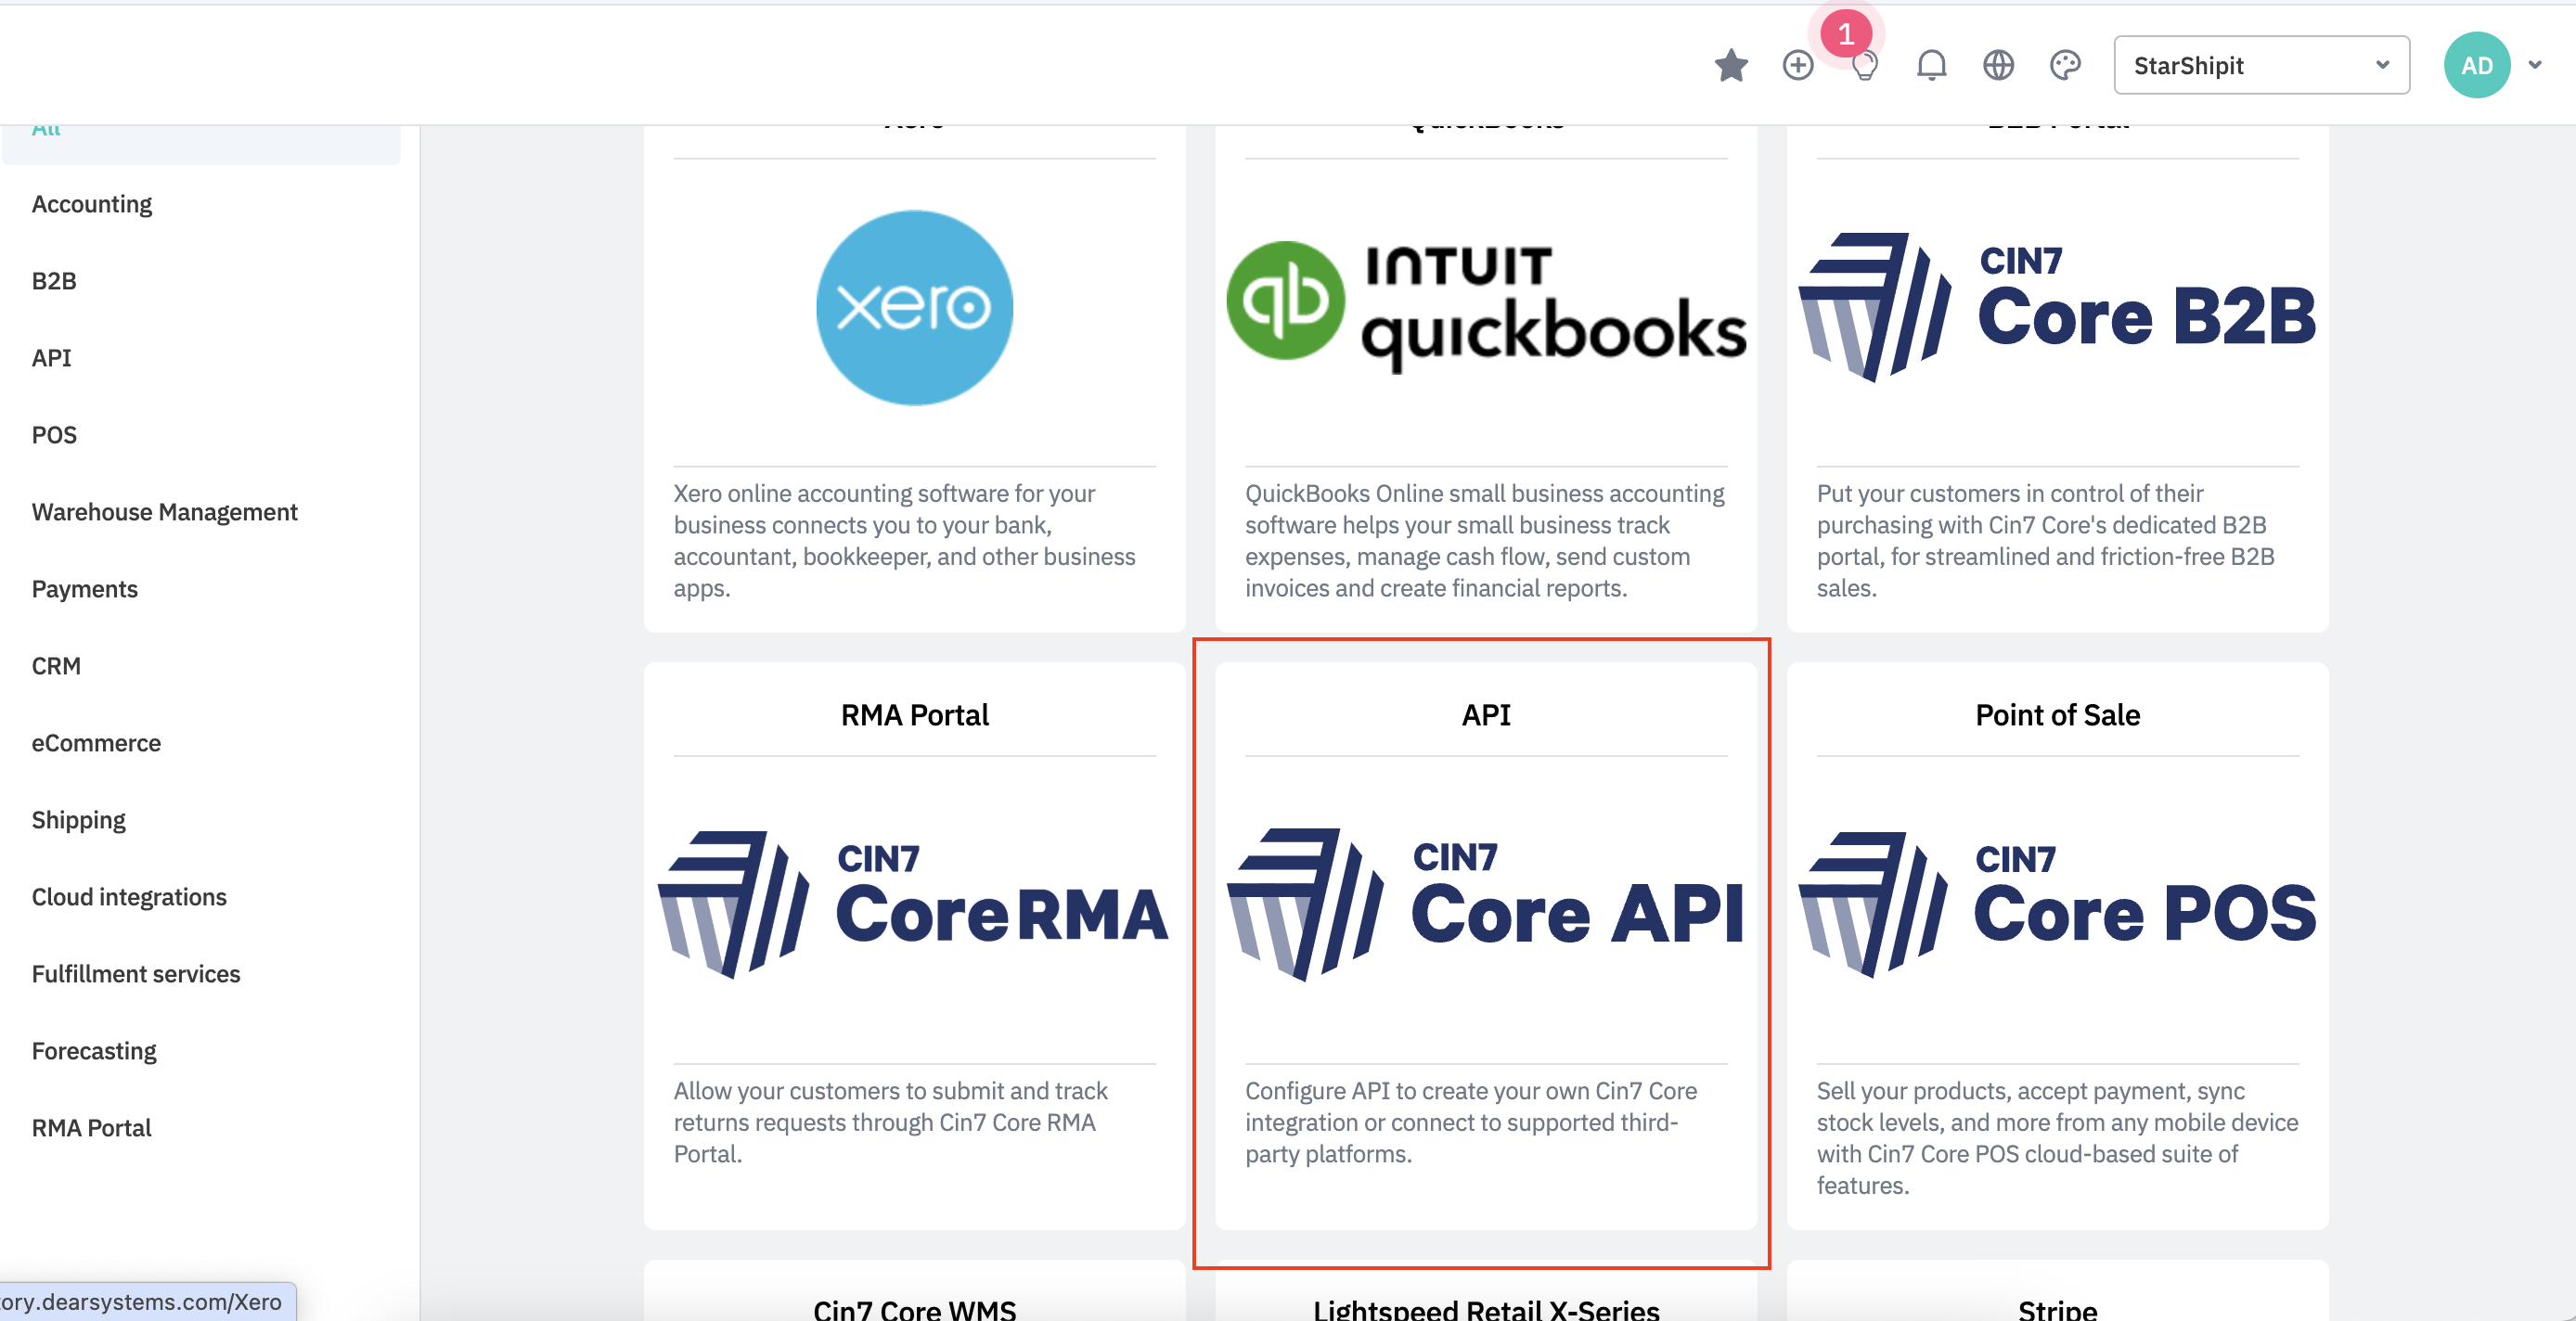Click the Cin7 Core RMA logo
2576x1321 pixels.
[x=914, y=905]
